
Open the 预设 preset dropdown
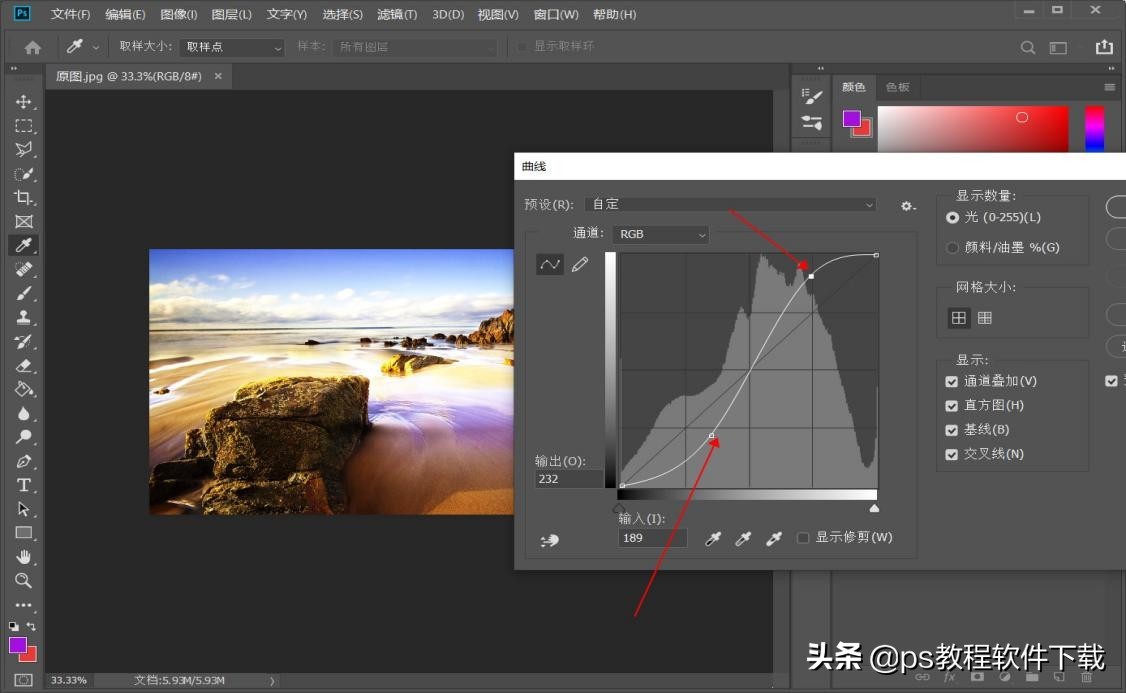click(x=731, y=205)
